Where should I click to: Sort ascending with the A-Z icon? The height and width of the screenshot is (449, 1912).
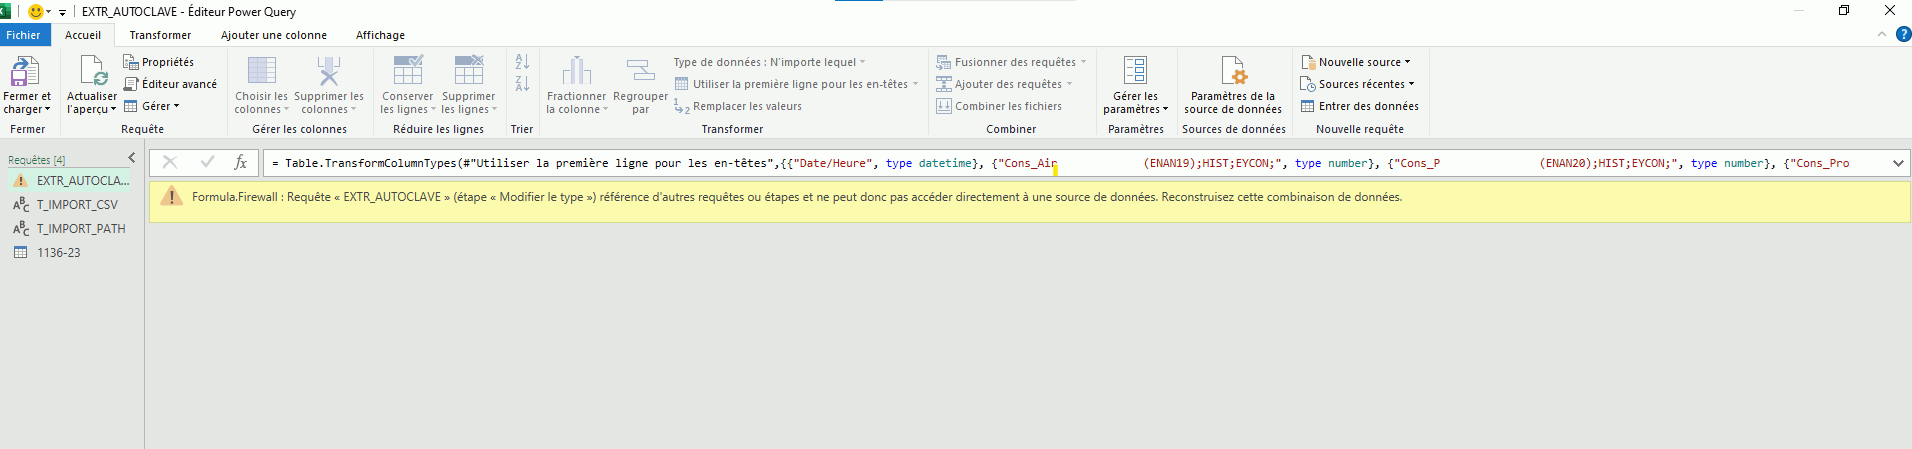522,62
